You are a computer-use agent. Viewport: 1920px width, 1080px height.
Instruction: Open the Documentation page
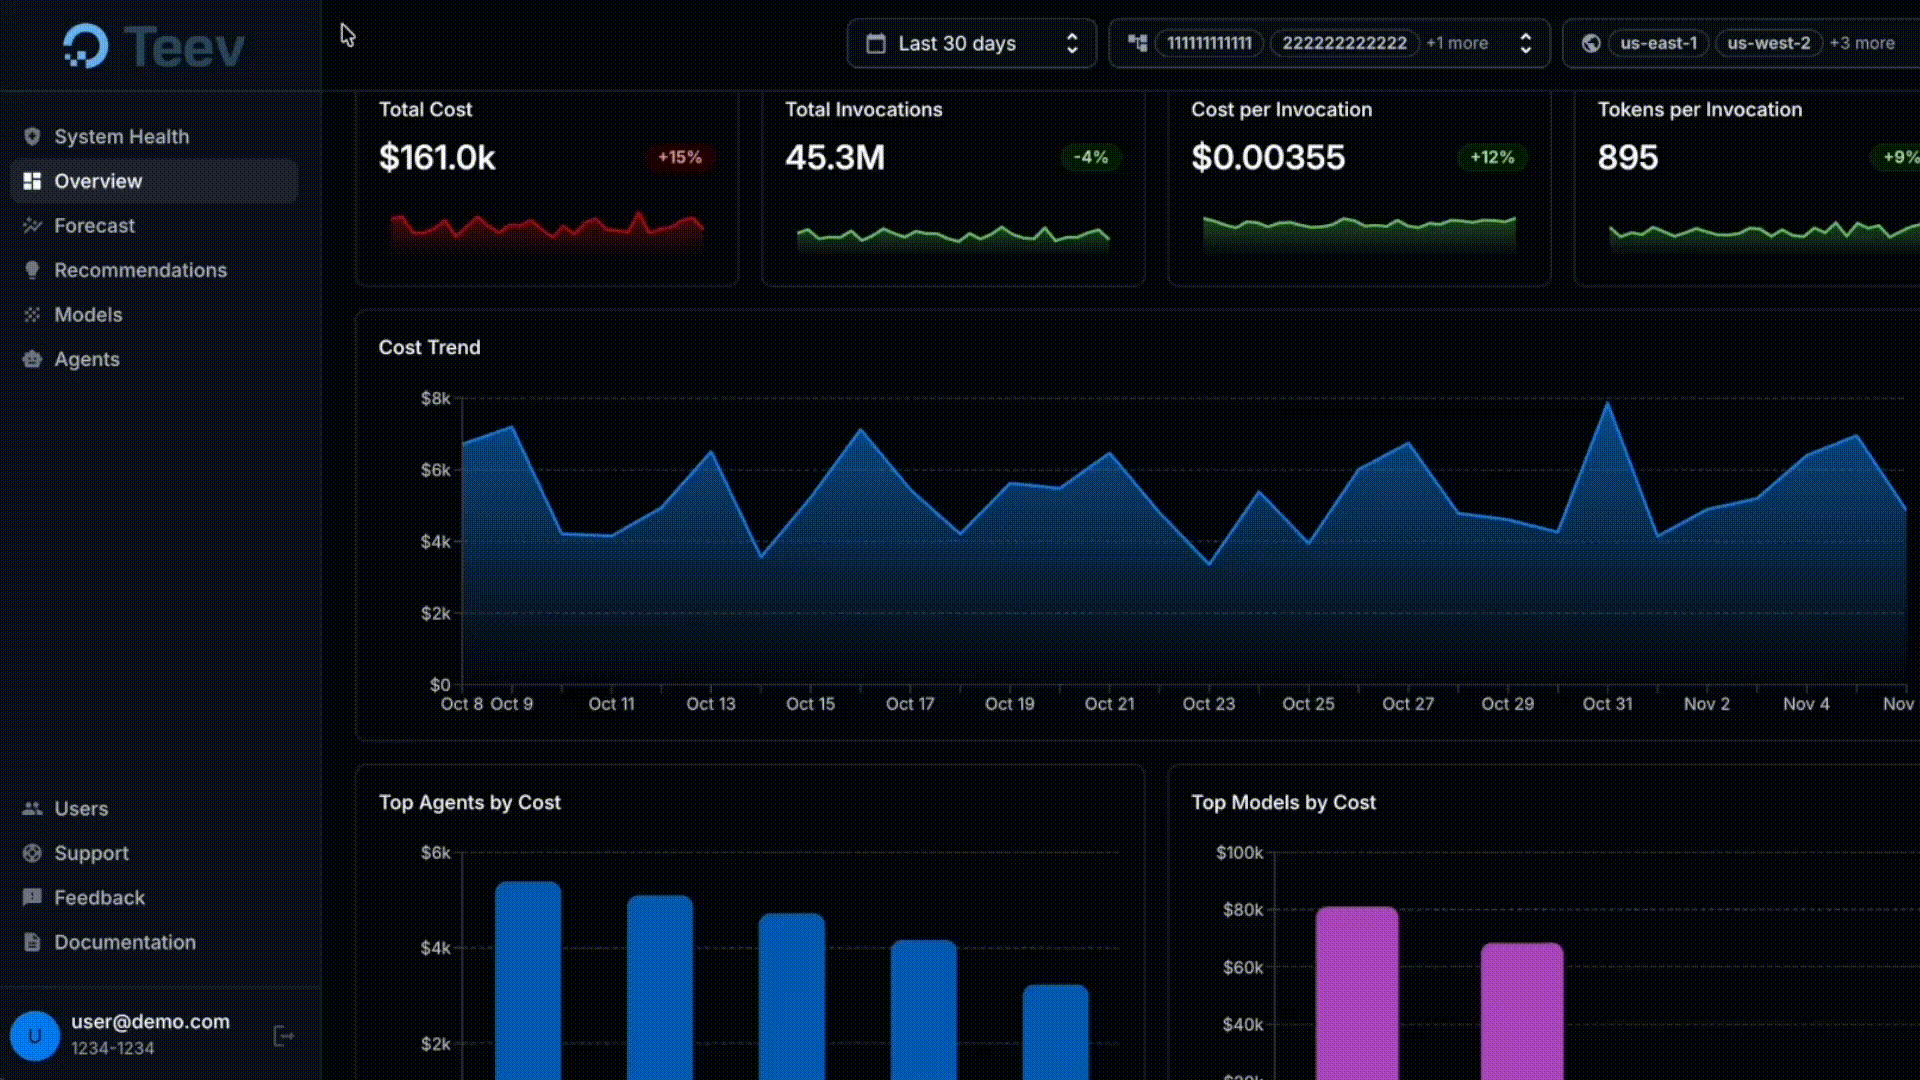point(124,942)
